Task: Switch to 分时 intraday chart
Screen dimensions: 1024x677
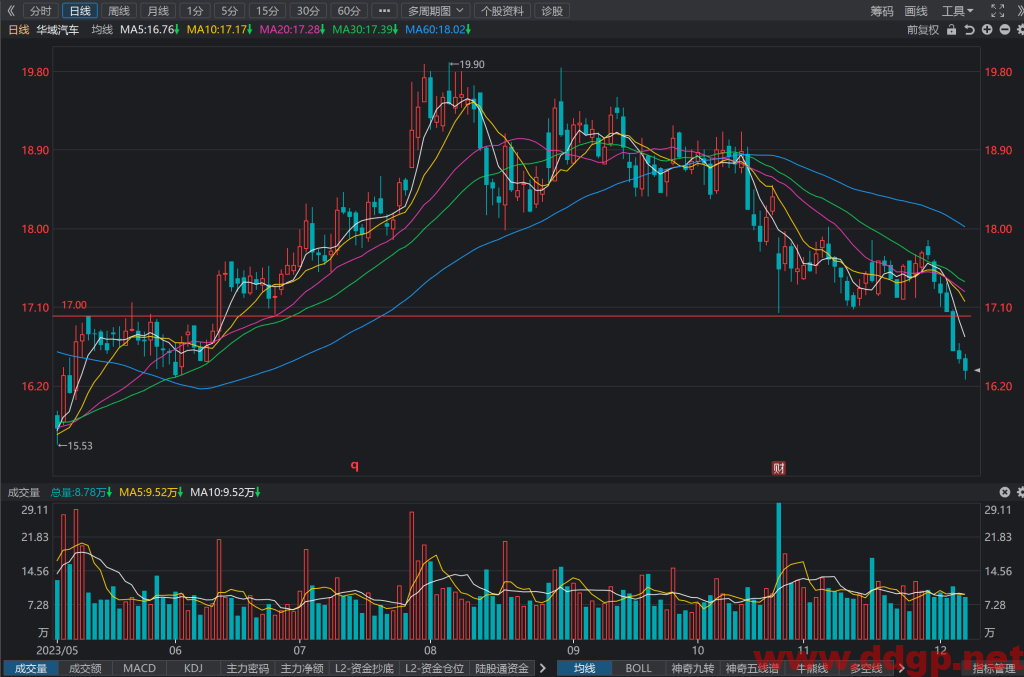Action: click(x=40, y=11)
